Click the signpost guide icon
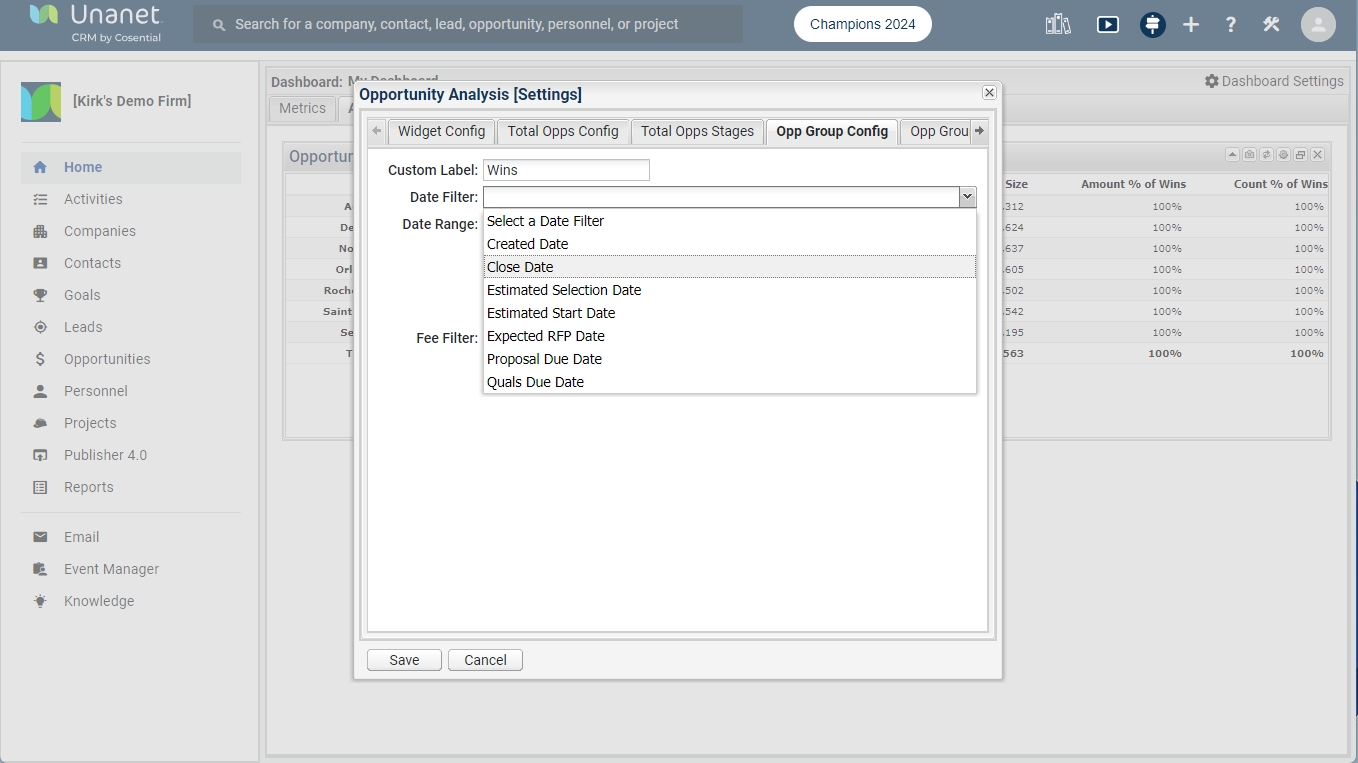Image resolution: width=1358 pixels, height=763 pixels. 1152,25
